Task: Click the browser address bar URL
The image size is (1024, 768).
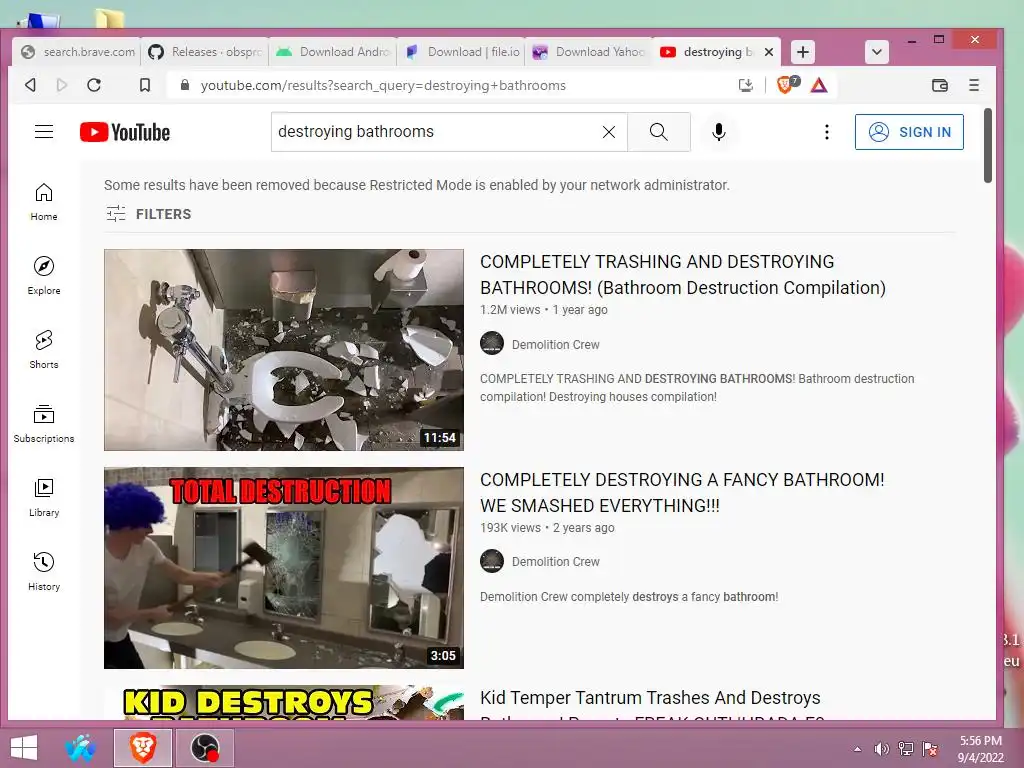Action: pyautogui.click(x=383, y=86)
